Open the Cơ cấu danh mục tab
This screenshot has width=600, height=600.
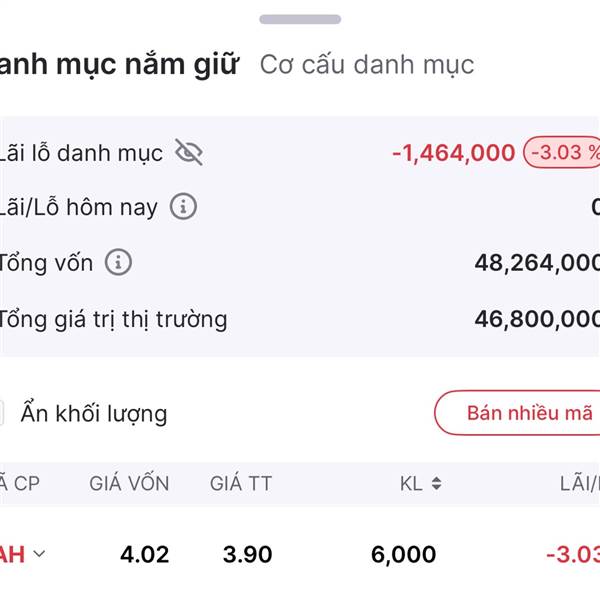click(367, 65)
